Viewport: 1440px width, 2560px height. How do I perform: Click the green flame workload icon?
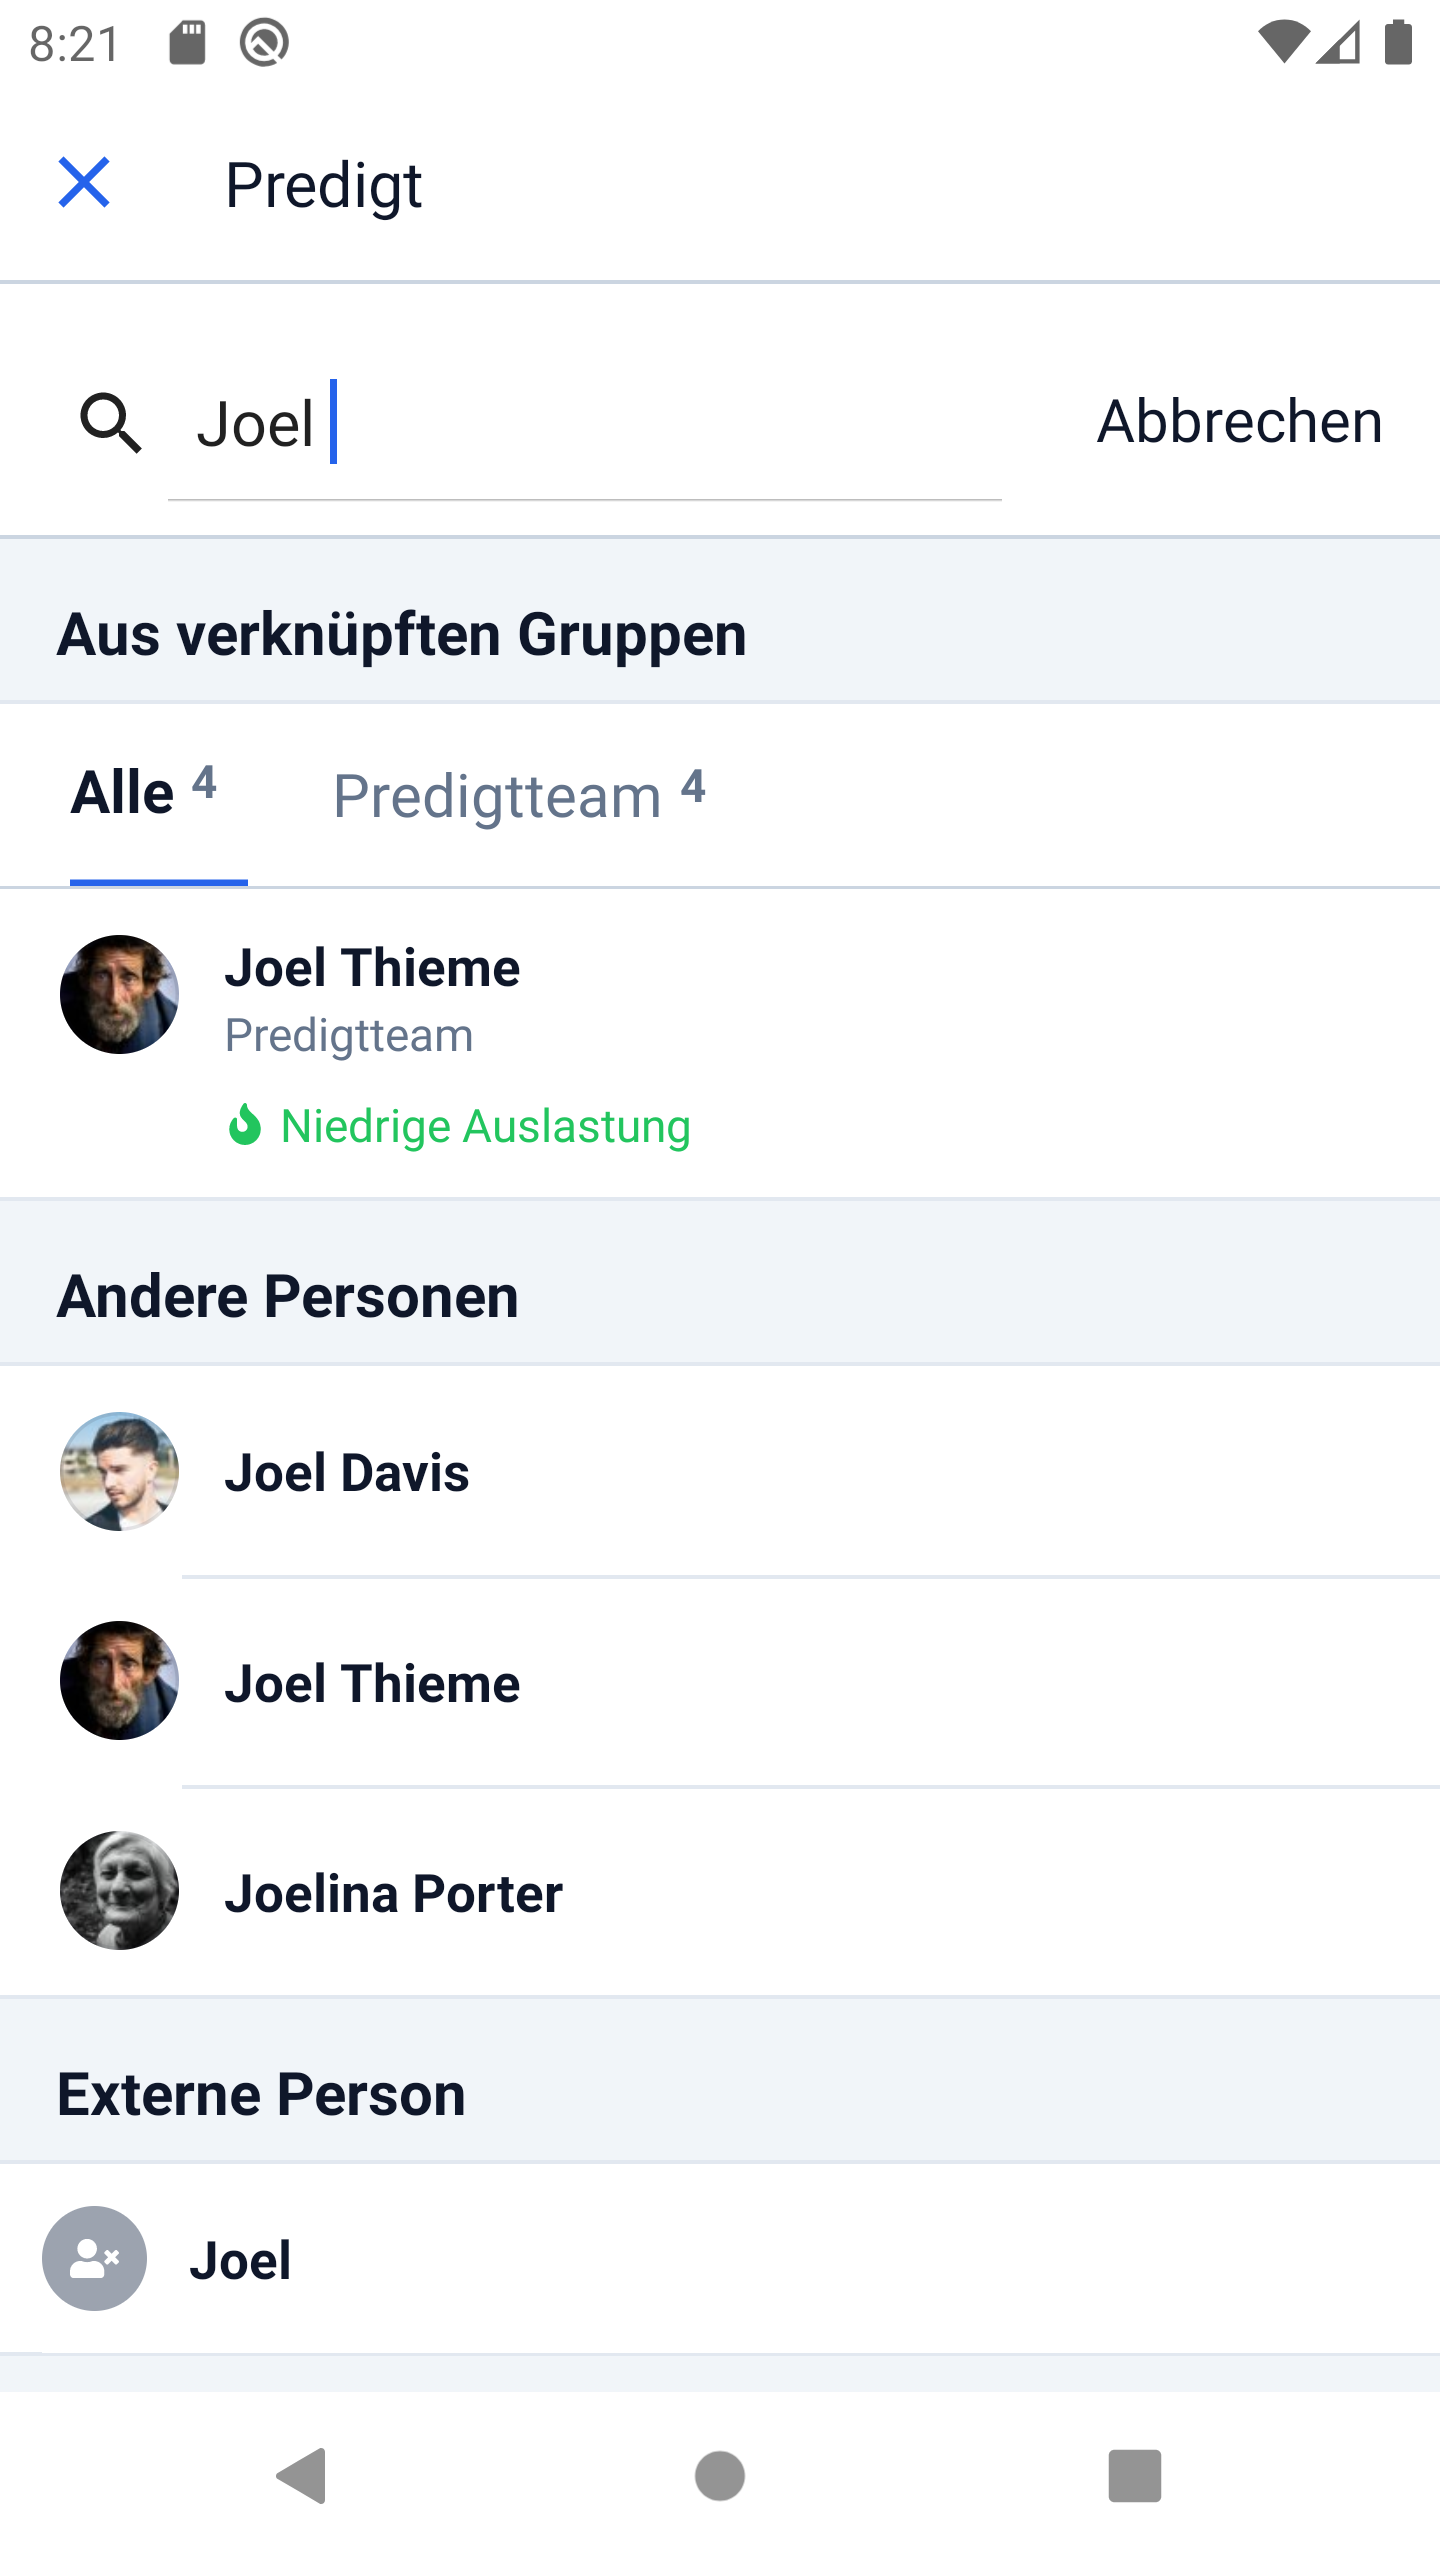point(245,1125)
